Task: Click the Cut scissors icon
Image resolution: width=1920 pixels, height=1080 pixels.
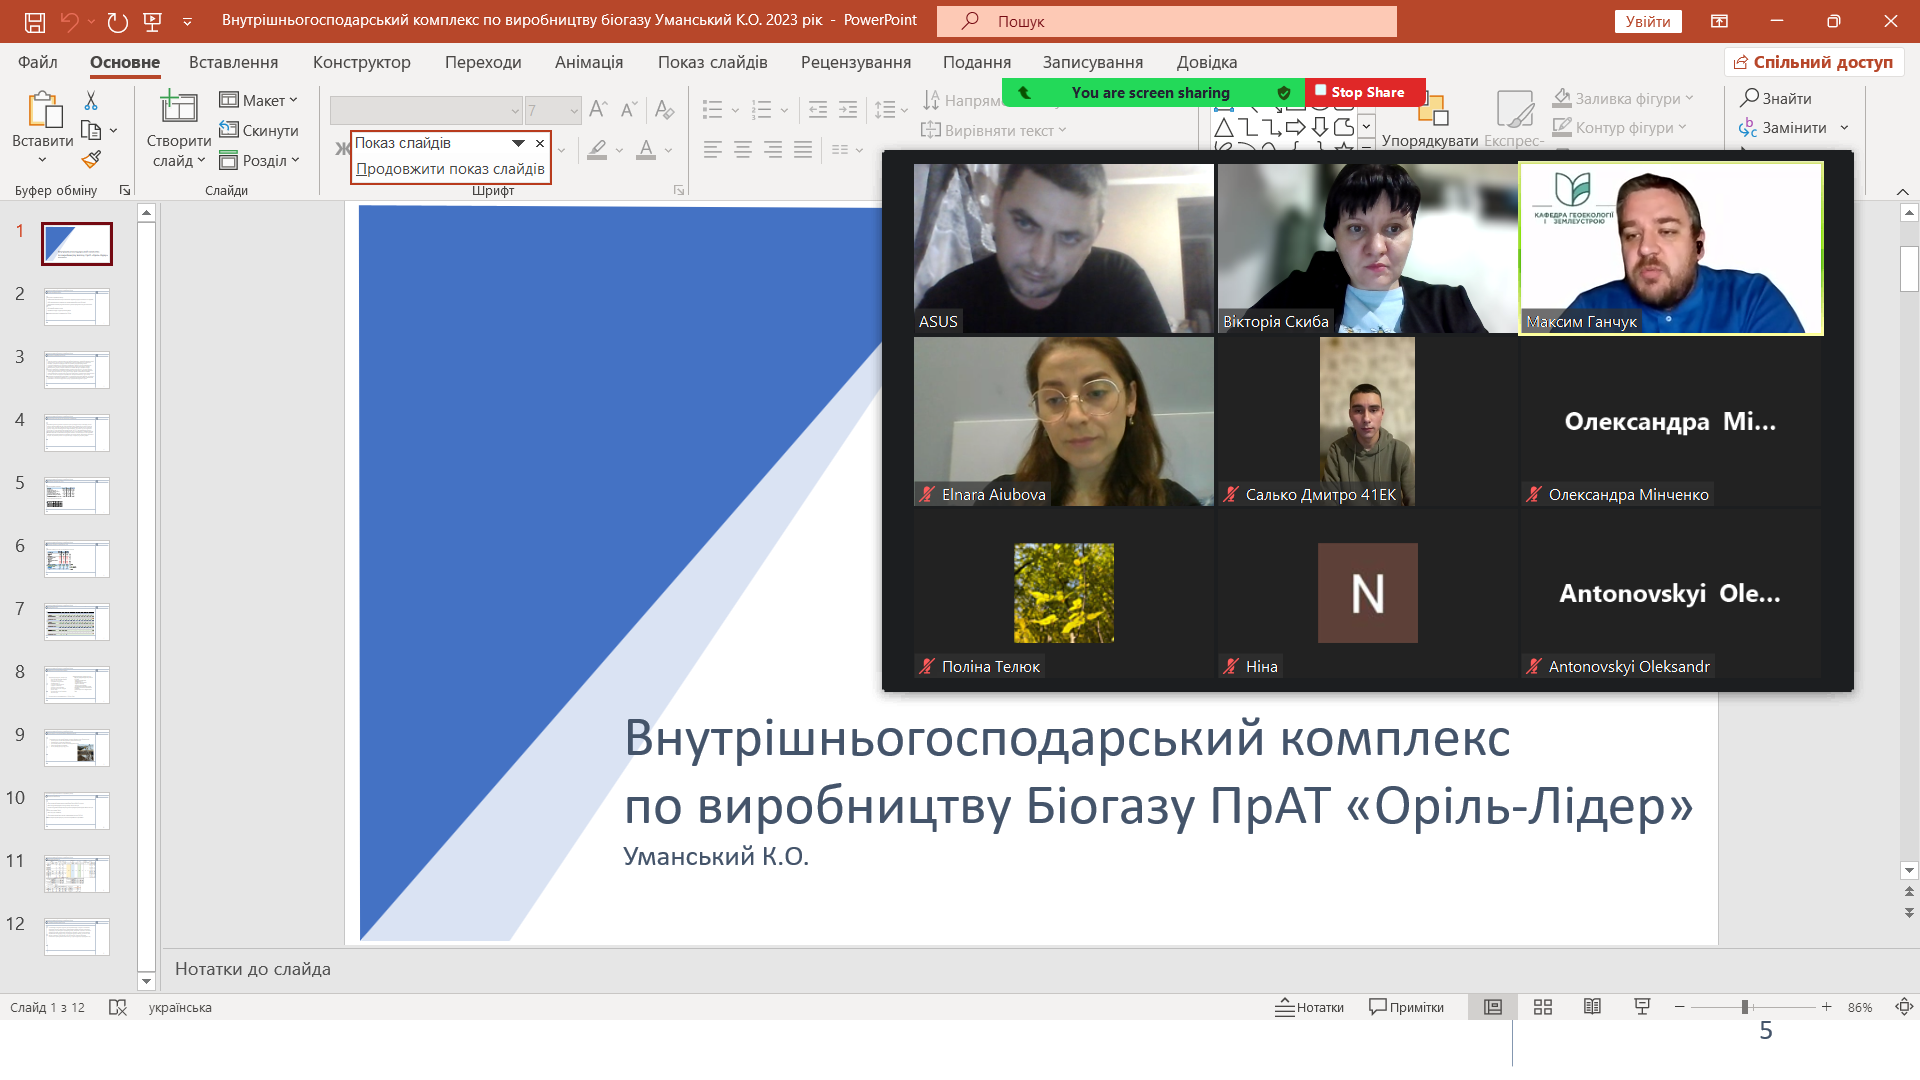Action: pyautogui.click(x=91, y=101)
